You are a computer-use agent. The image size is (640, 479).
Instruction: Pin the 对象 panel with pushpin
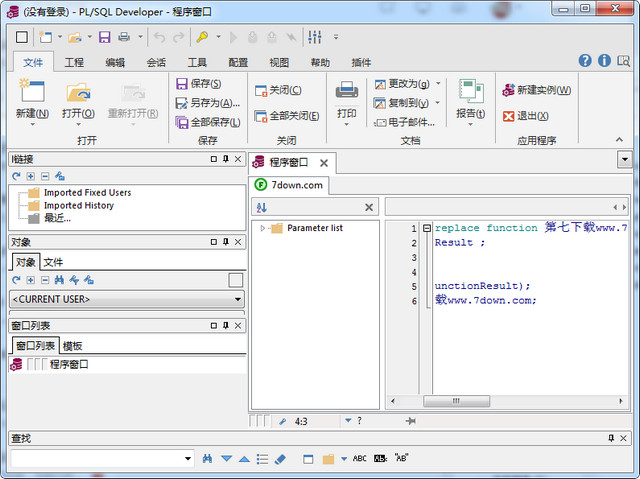pos(226,242)
